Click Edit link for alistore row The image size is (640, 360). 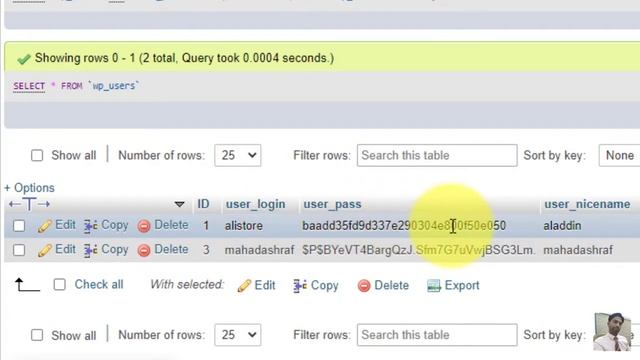pyautogui.click(x=65, y=225)
